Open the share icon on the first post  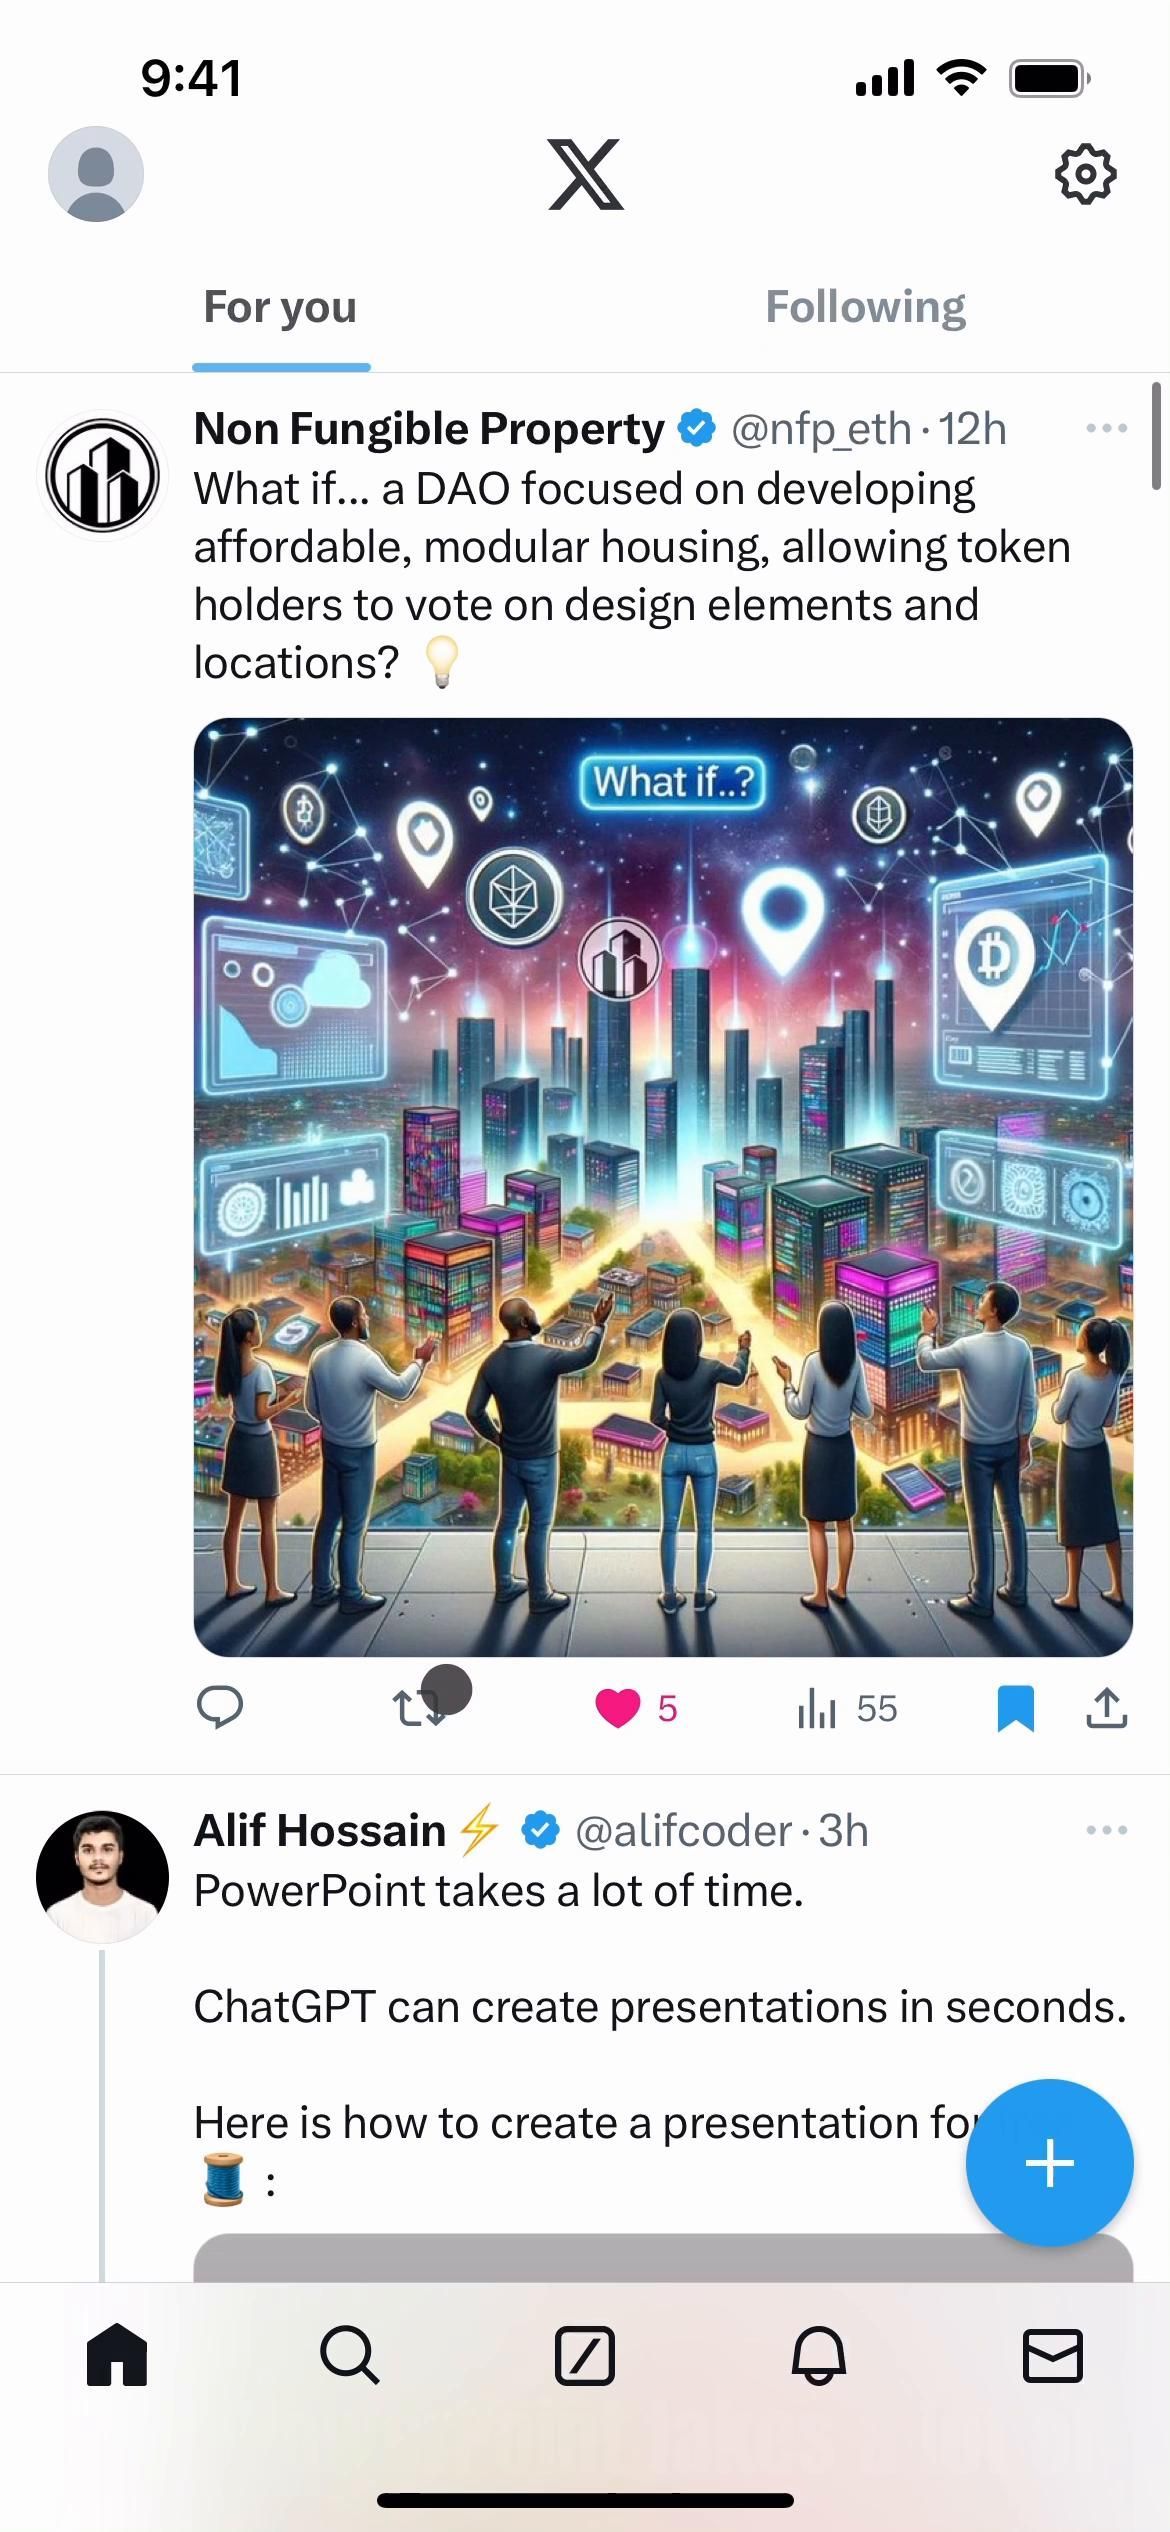1106,1707
